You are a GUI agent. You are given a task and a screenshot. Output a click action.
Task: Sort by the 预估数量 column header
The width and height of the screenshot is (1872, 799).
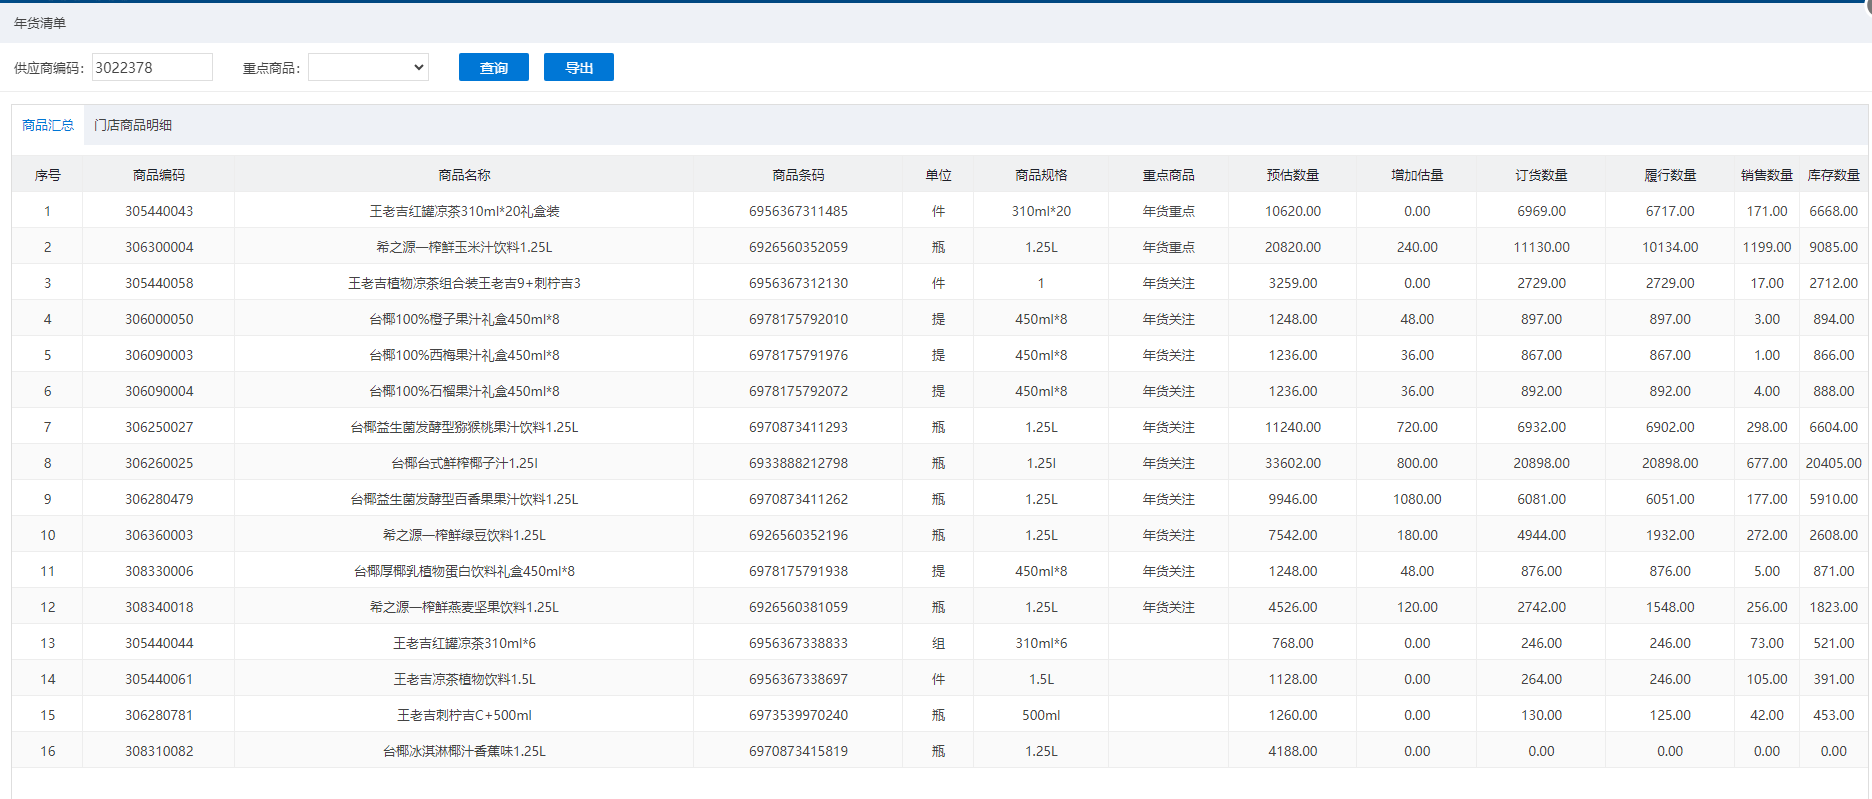pyautogui.click(x=1292, y=175)
